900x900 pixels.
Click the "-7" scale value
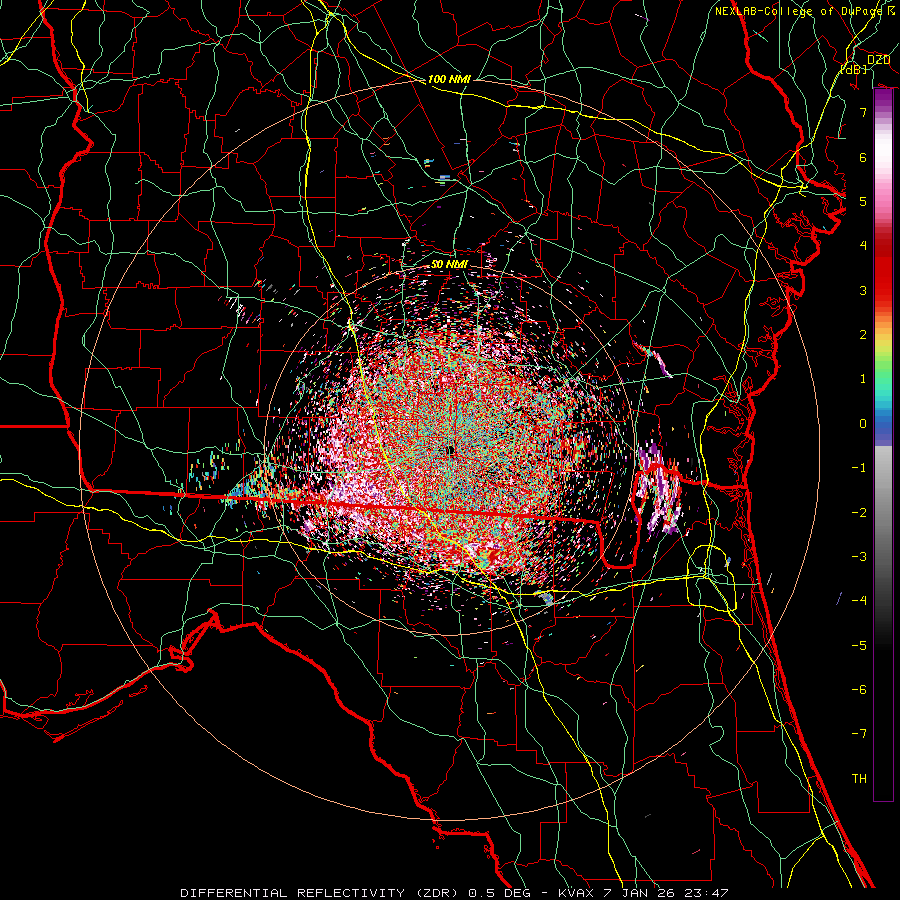pyautogui.click(x=859, y=734)
